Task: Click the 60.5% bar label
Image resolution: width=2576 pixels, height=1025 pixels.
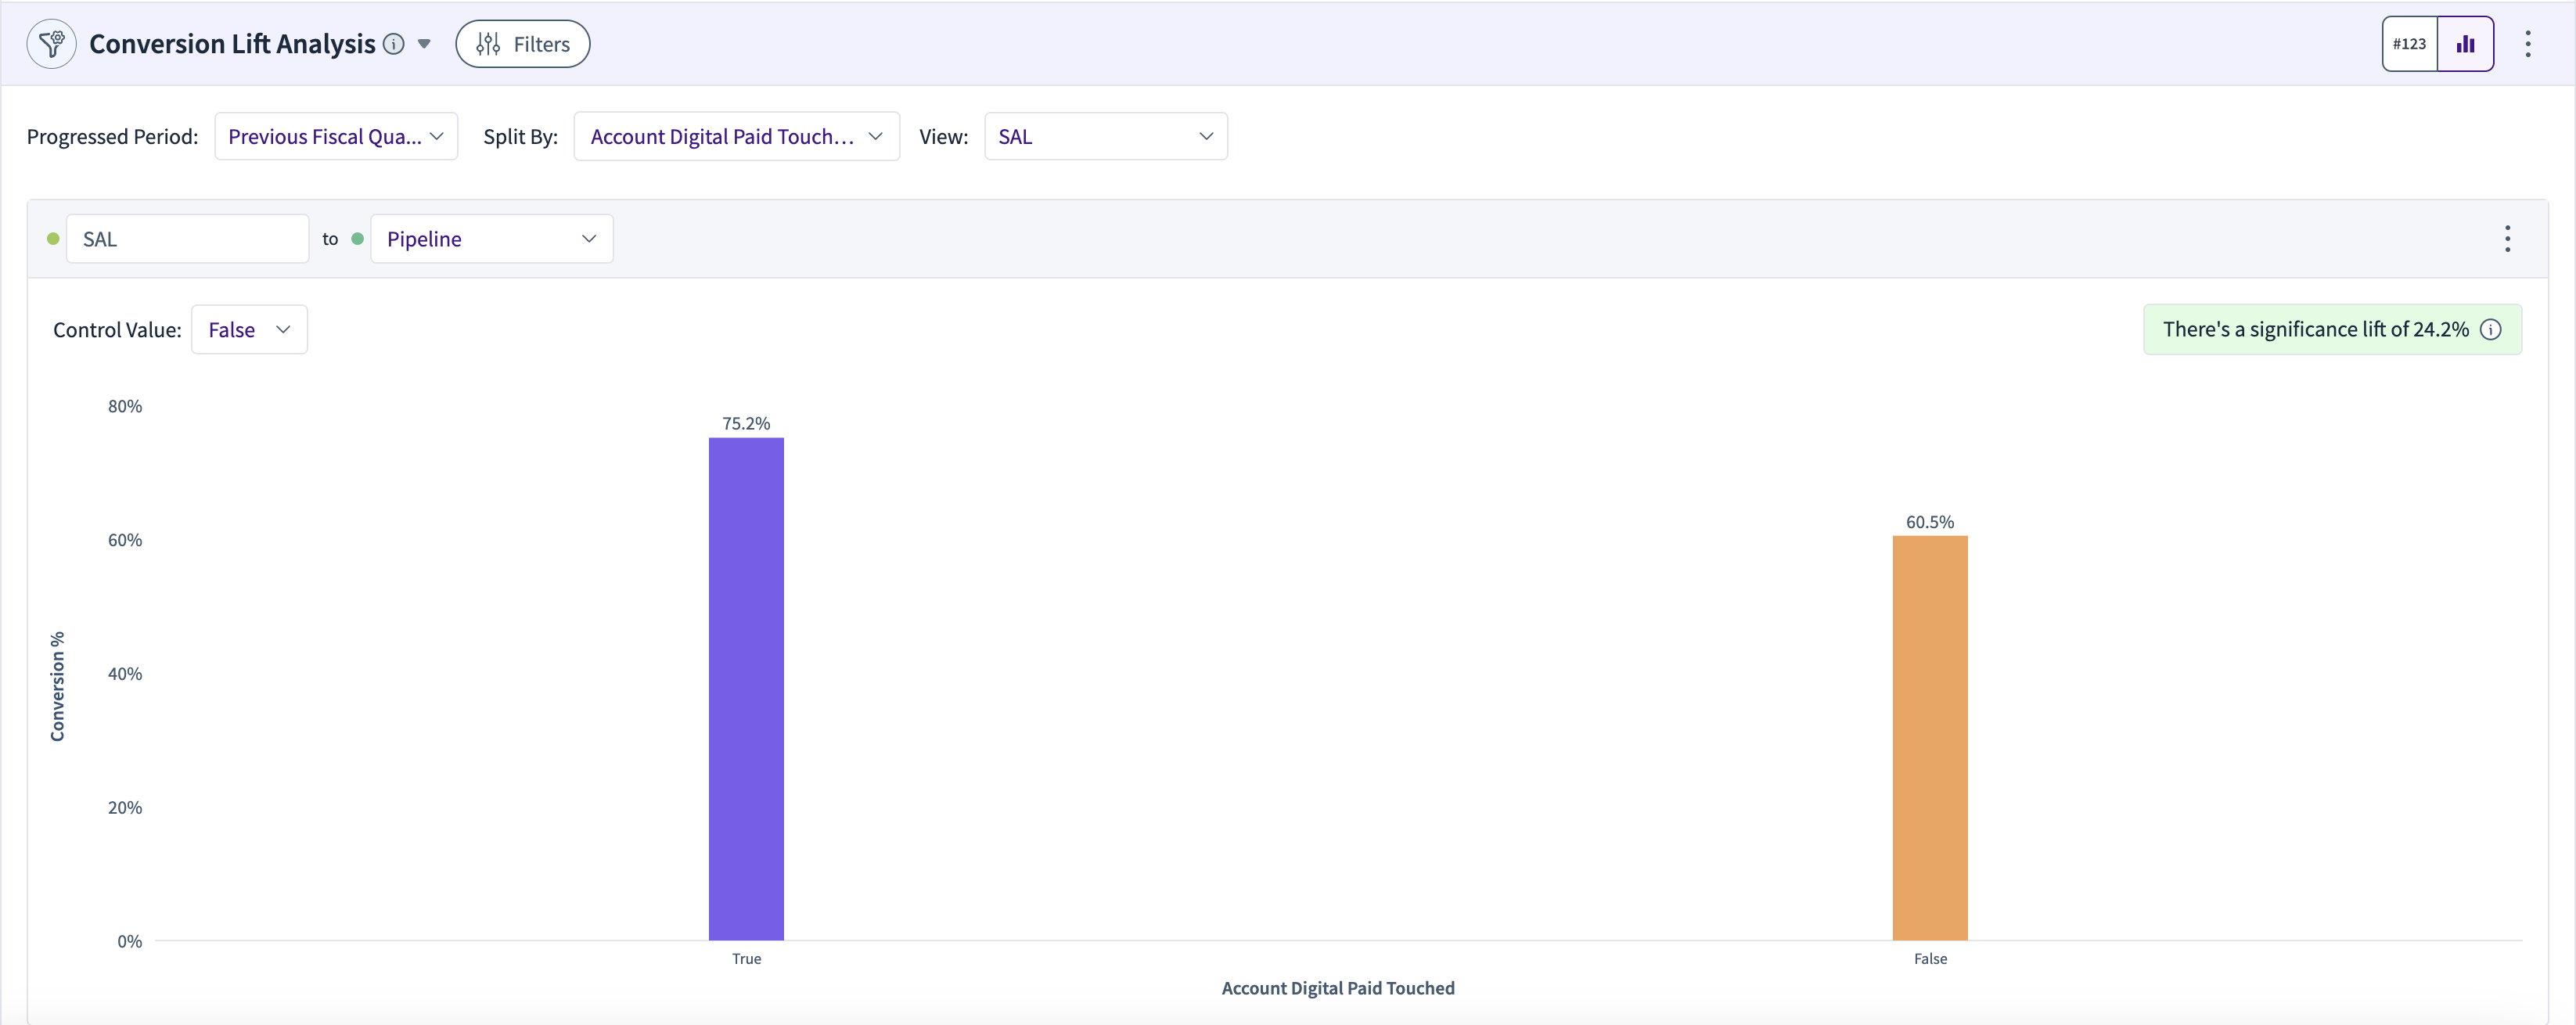Action: [x=1929, y=522]
